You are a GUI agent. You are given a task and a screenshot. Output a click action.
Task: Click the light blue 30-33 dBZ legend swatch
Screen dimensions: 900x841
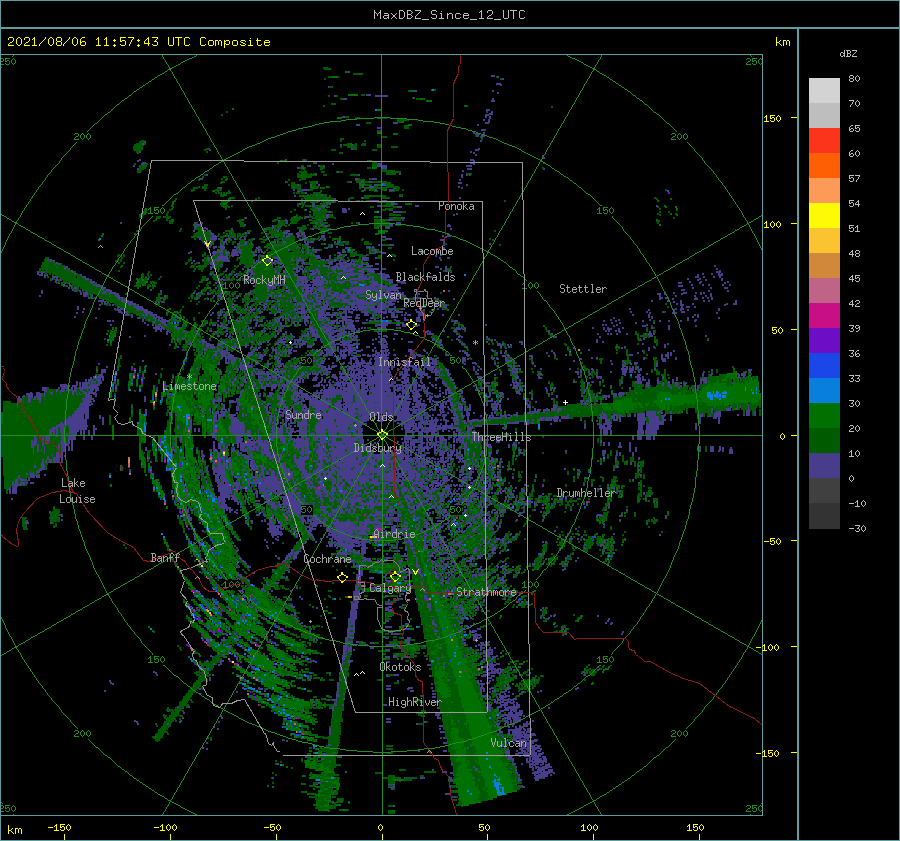[x=824, y=391]
